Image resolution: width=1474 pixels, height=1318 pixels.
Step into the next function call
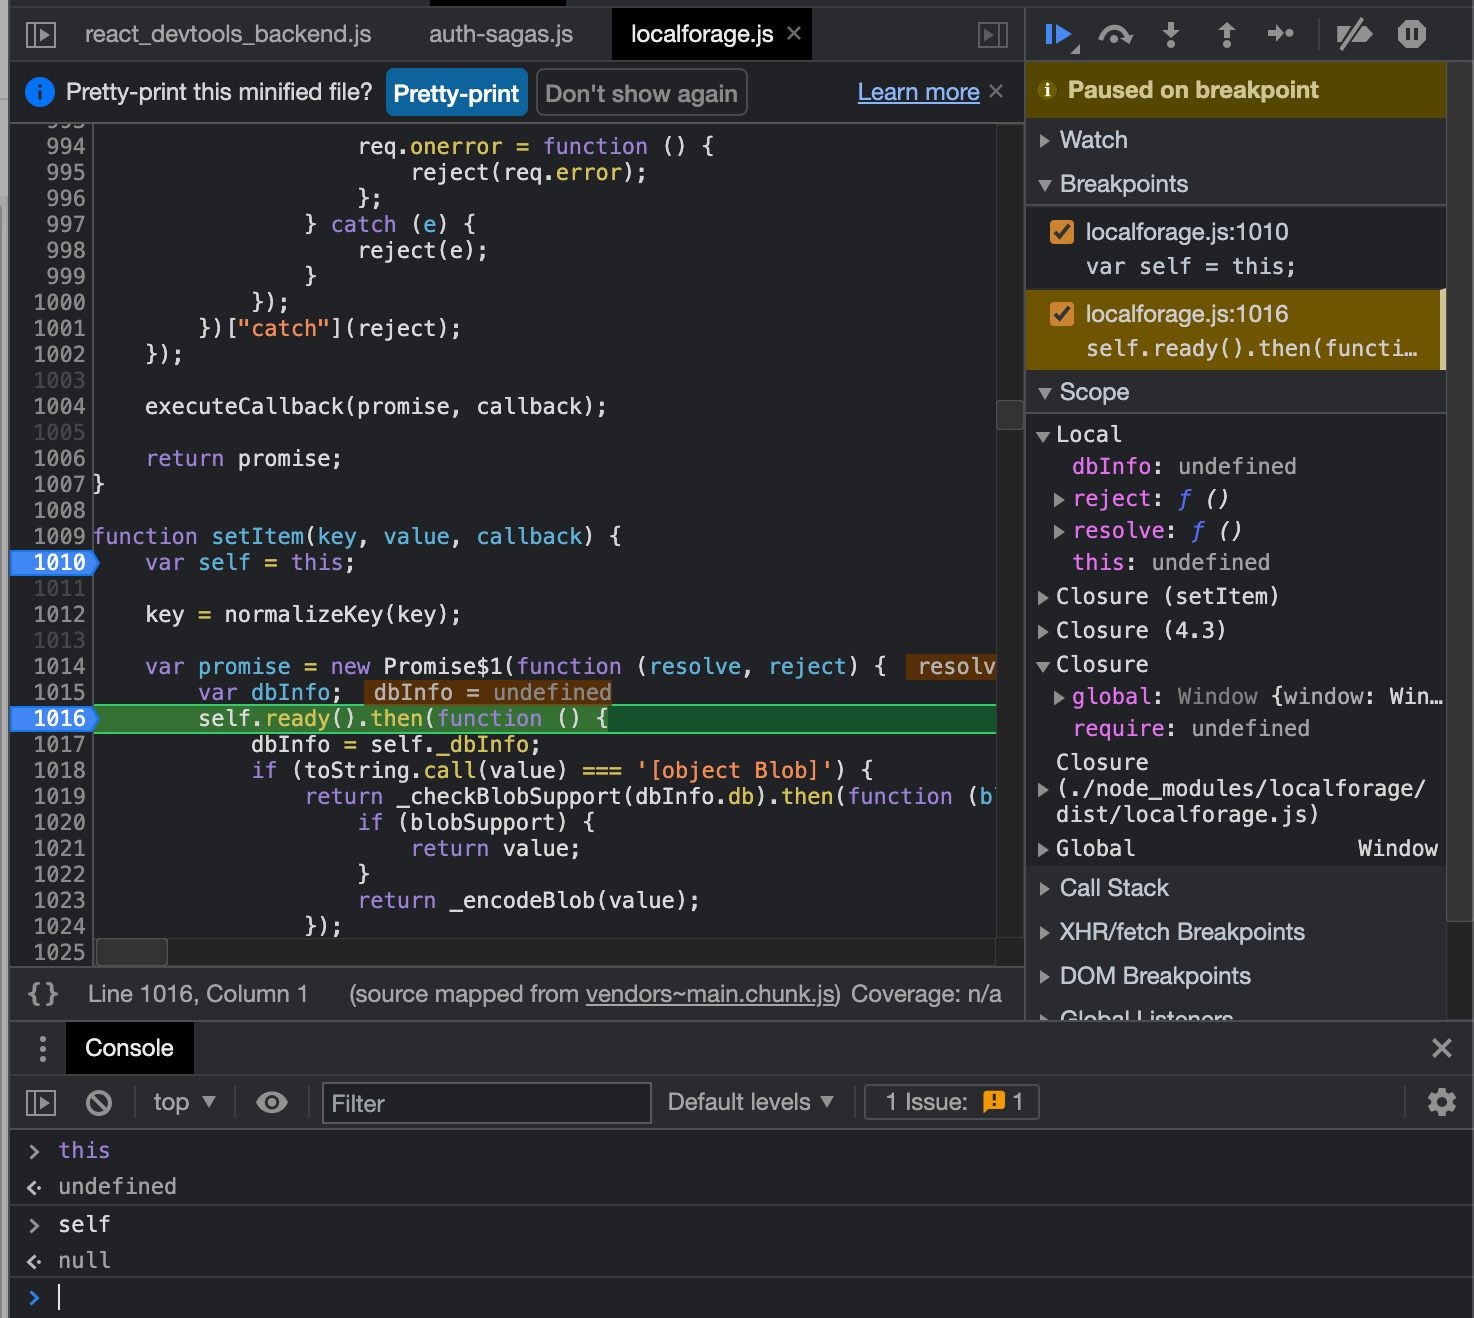[x=1170, y=34]
